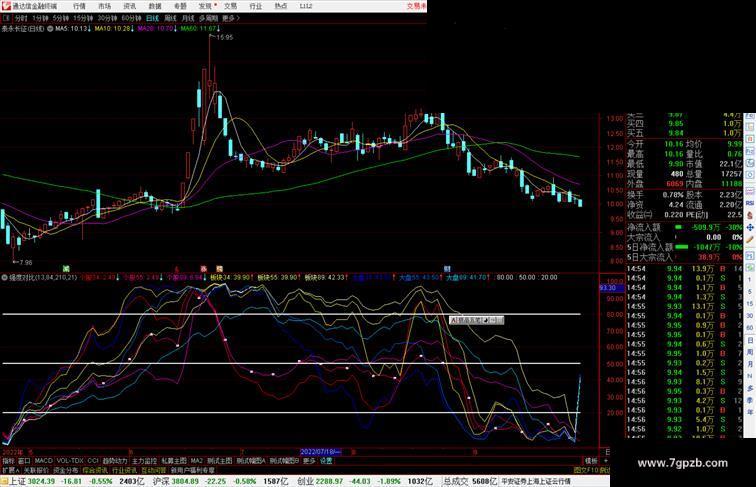Open the 资金分布 tab
Viewport: 756px width, 487px height.
(x=66, y=470)
